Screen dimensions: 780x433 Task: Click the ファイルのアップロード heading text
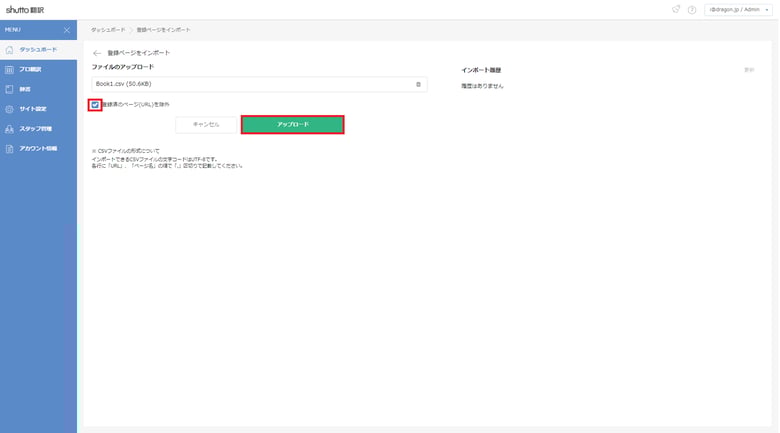point(123,67)
